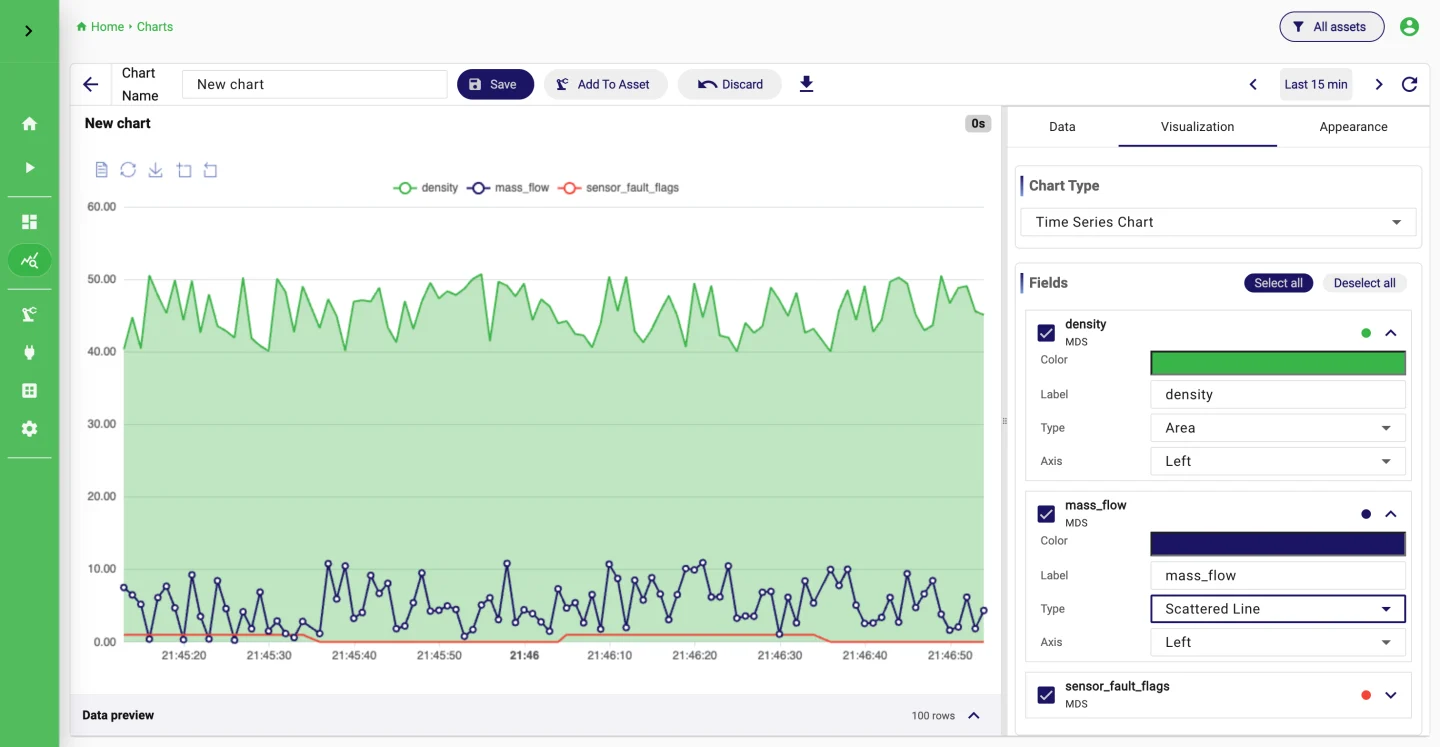Collapse the density field settings

(1391, 333)
